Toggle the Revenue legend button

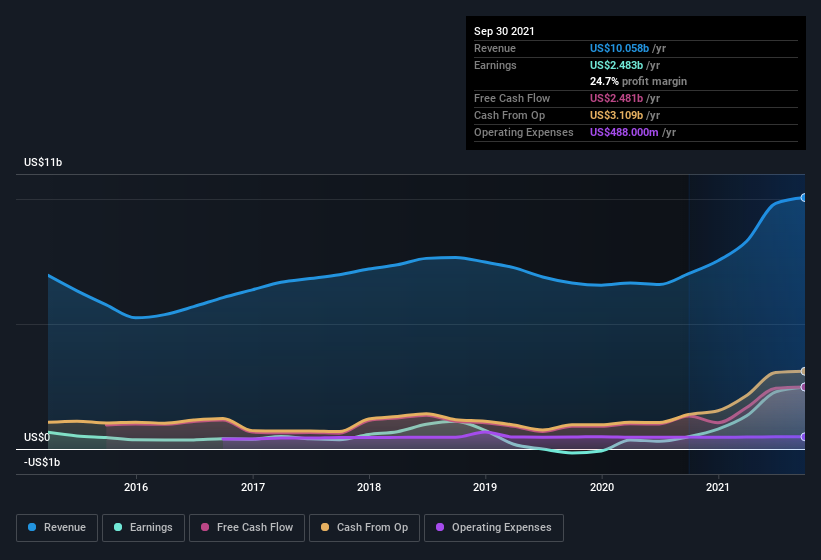57,528
